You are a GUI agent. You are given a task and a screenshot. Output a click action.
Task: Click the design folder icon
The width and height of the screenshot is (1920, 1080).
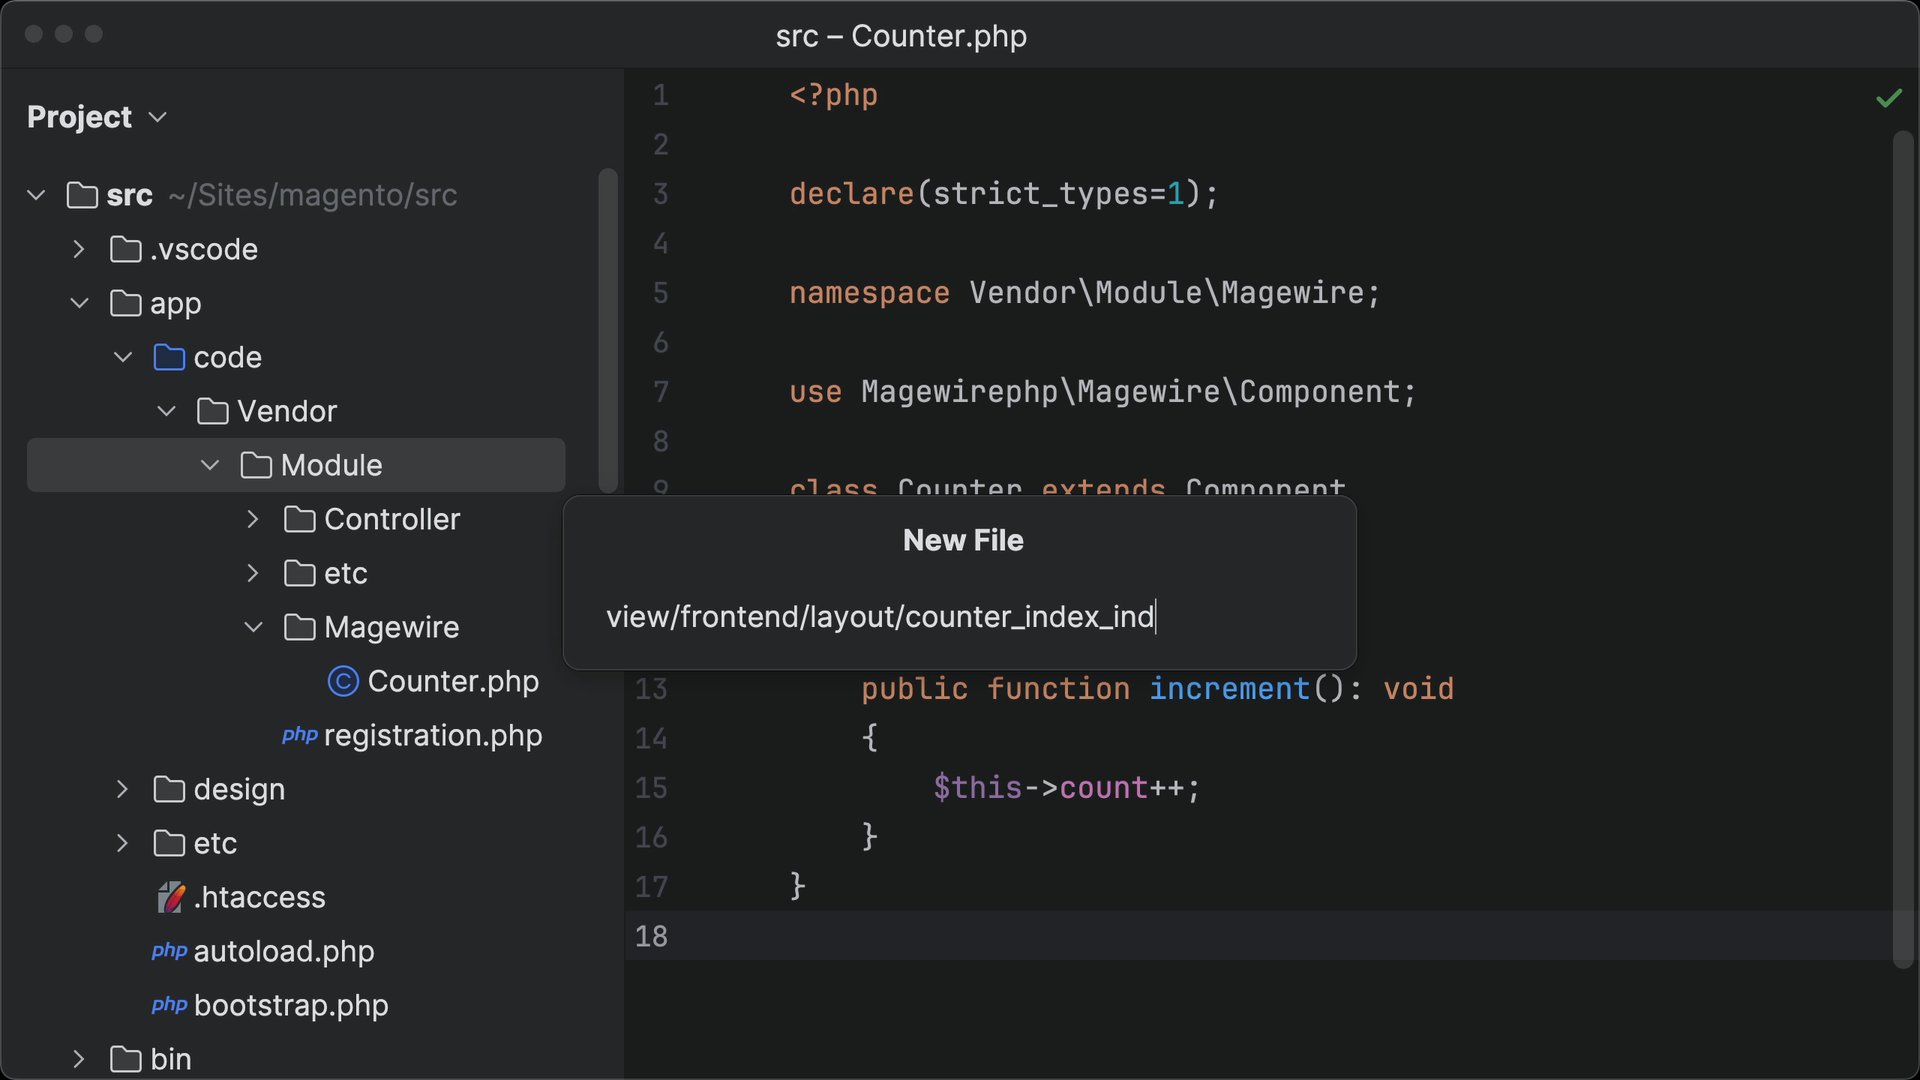[169, 789]
